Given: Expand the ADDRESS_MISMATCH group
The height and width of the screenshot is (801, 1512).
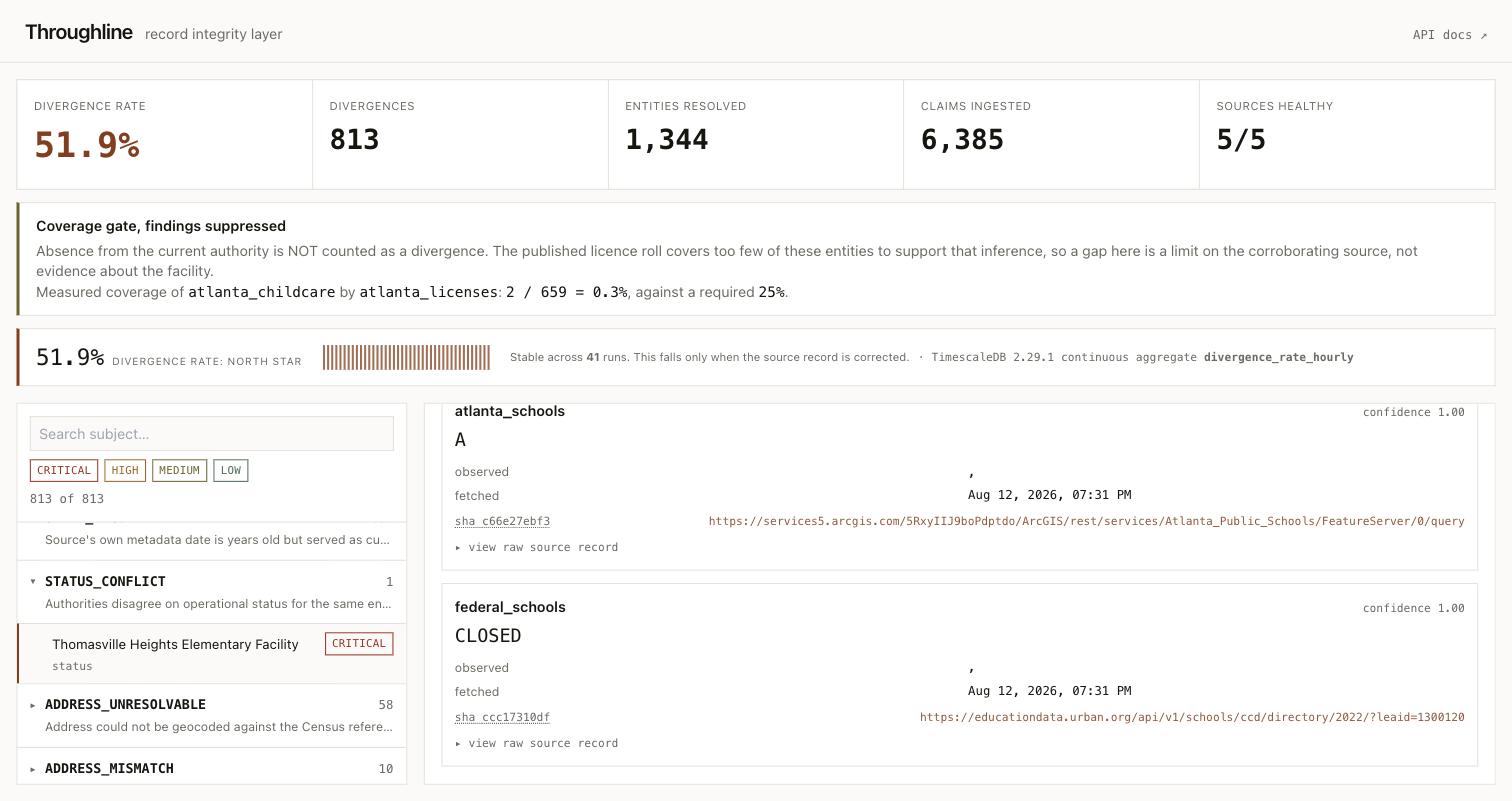Looking at the screenshot, I should coord(212,768).
